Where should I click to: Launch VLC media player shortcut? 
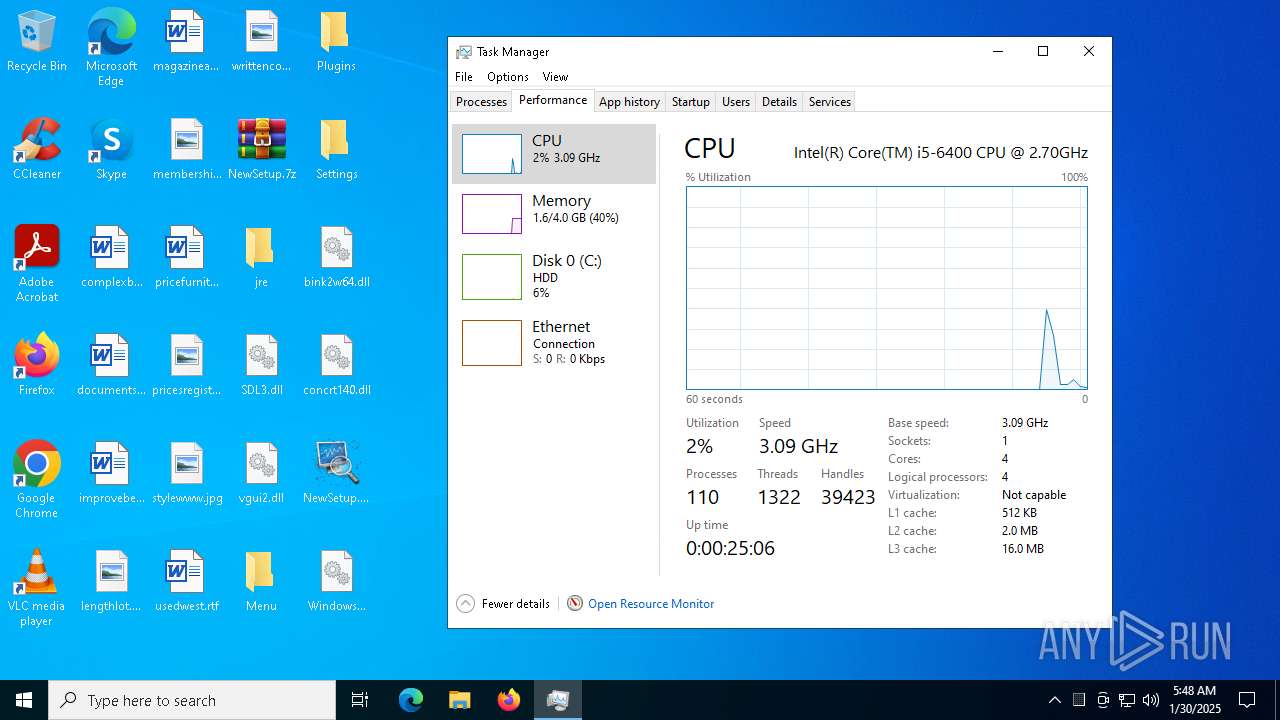(37, 588)
